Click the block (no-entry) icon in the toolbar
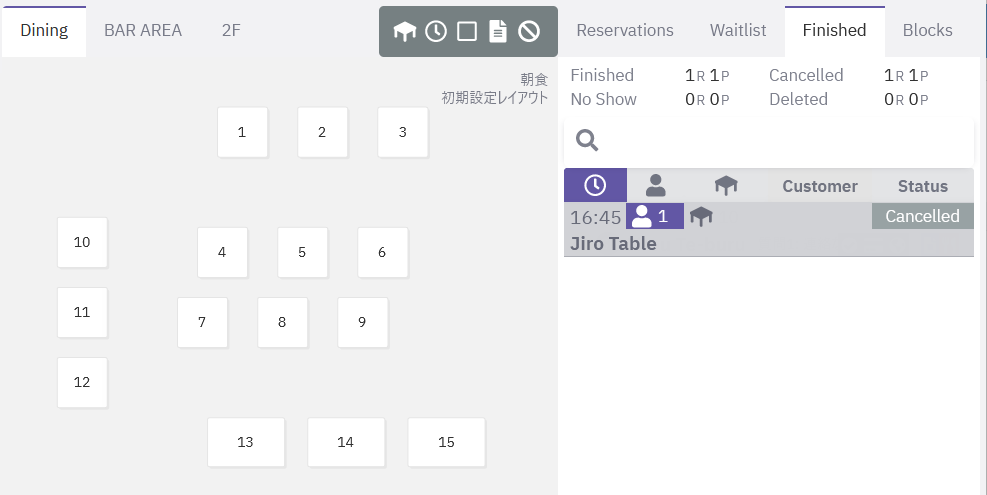Viewport: 987px width, 495px height. pyautogui.click(x=528, y=32)
